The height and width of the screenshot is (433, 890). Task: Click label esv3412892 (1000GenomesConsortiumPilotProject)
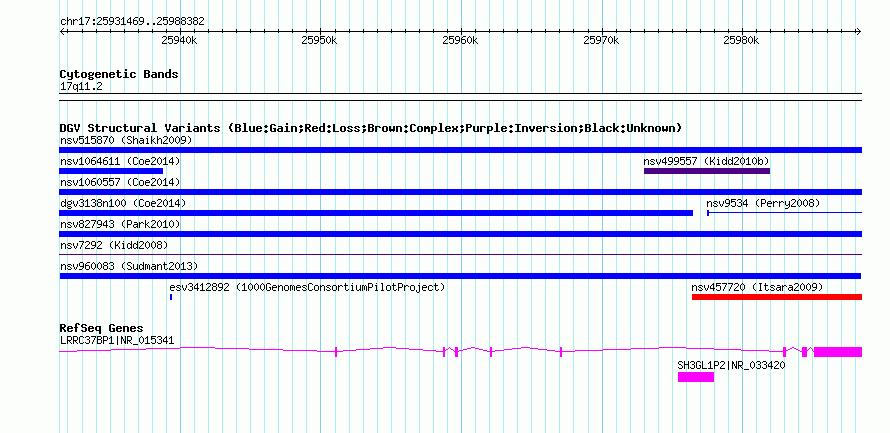tap(307, 287)
